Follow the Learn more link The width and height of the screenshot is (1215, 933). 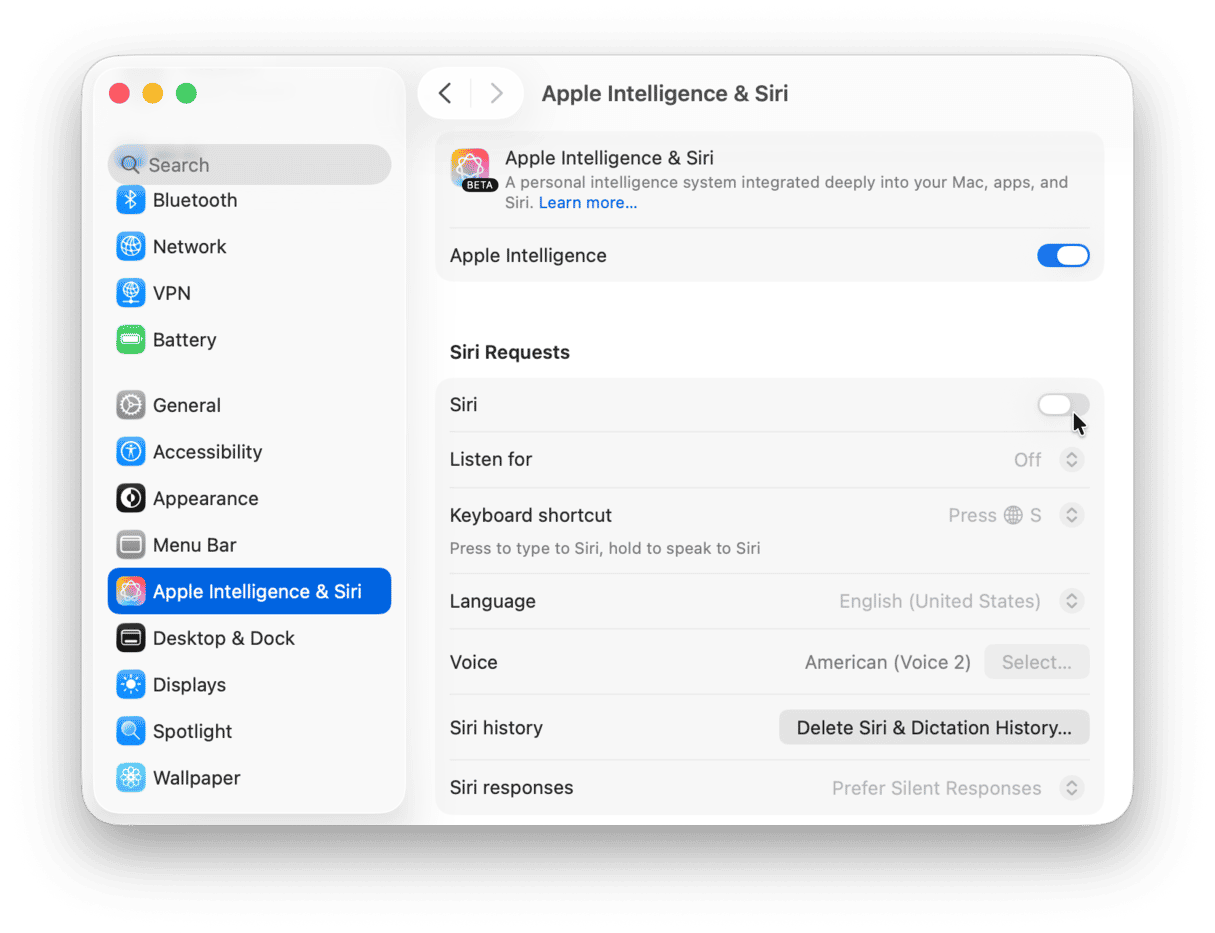588,203
